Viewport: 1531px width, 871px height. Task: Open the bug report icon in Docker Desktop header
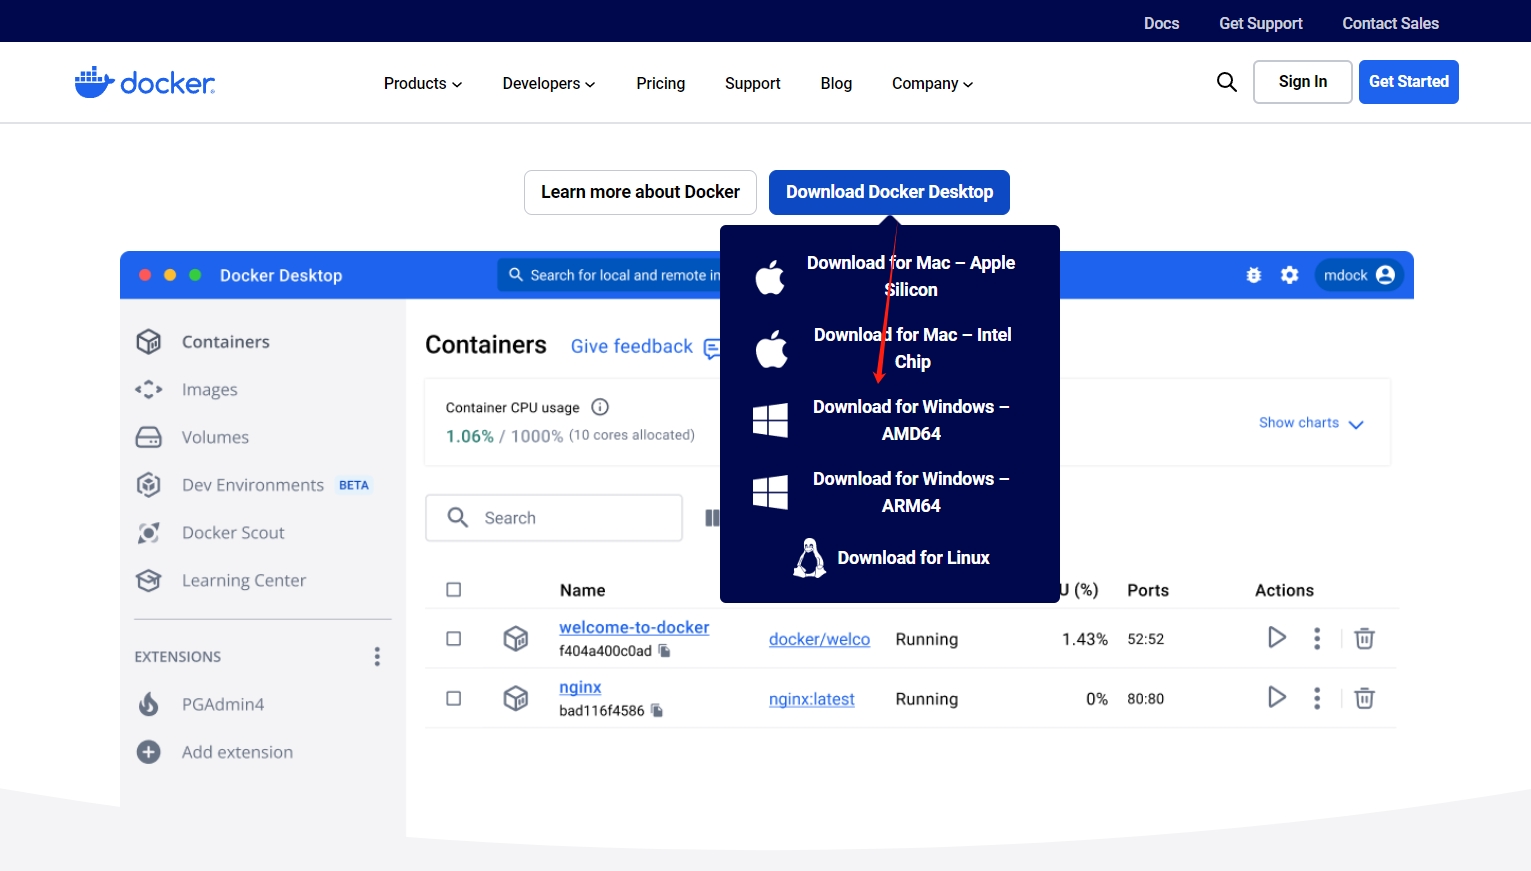(x=1254, y=275)
